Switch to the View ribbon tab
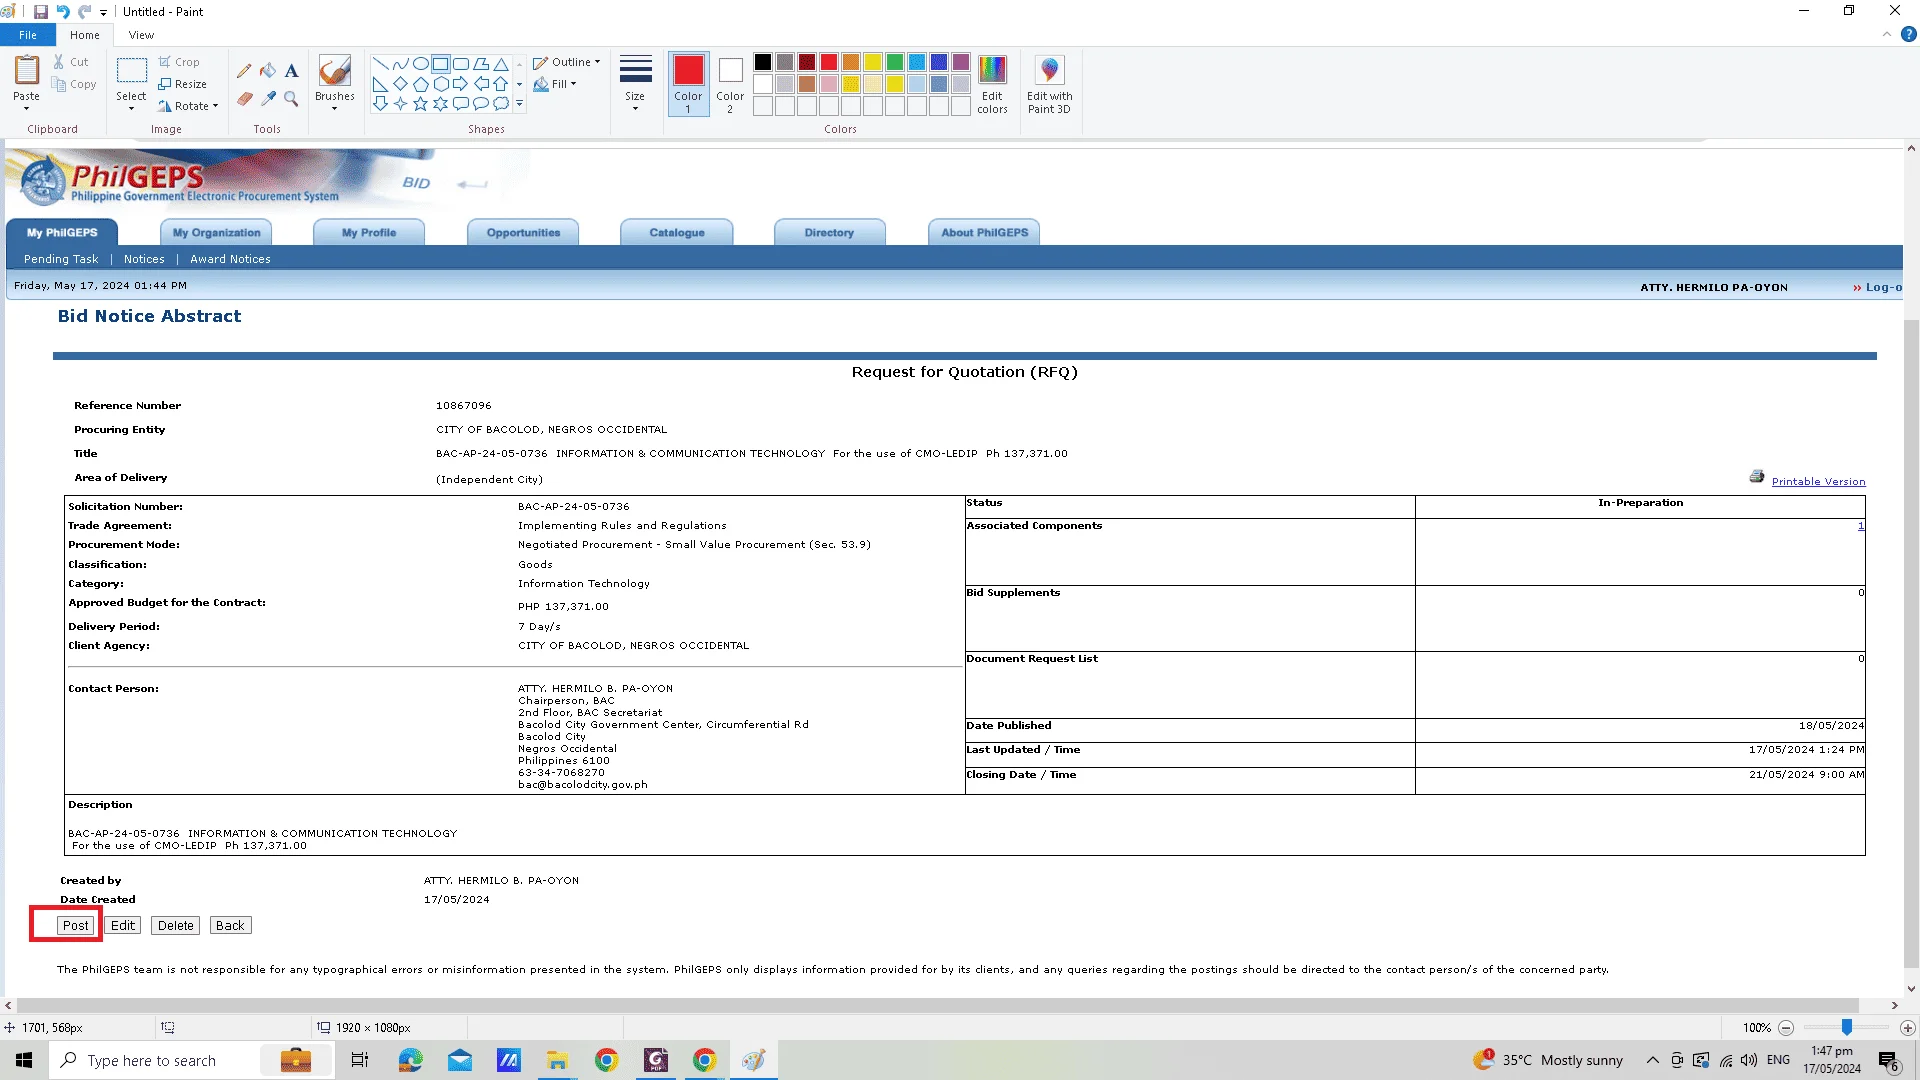1920x1080 pixels. [x=141, y=35]
